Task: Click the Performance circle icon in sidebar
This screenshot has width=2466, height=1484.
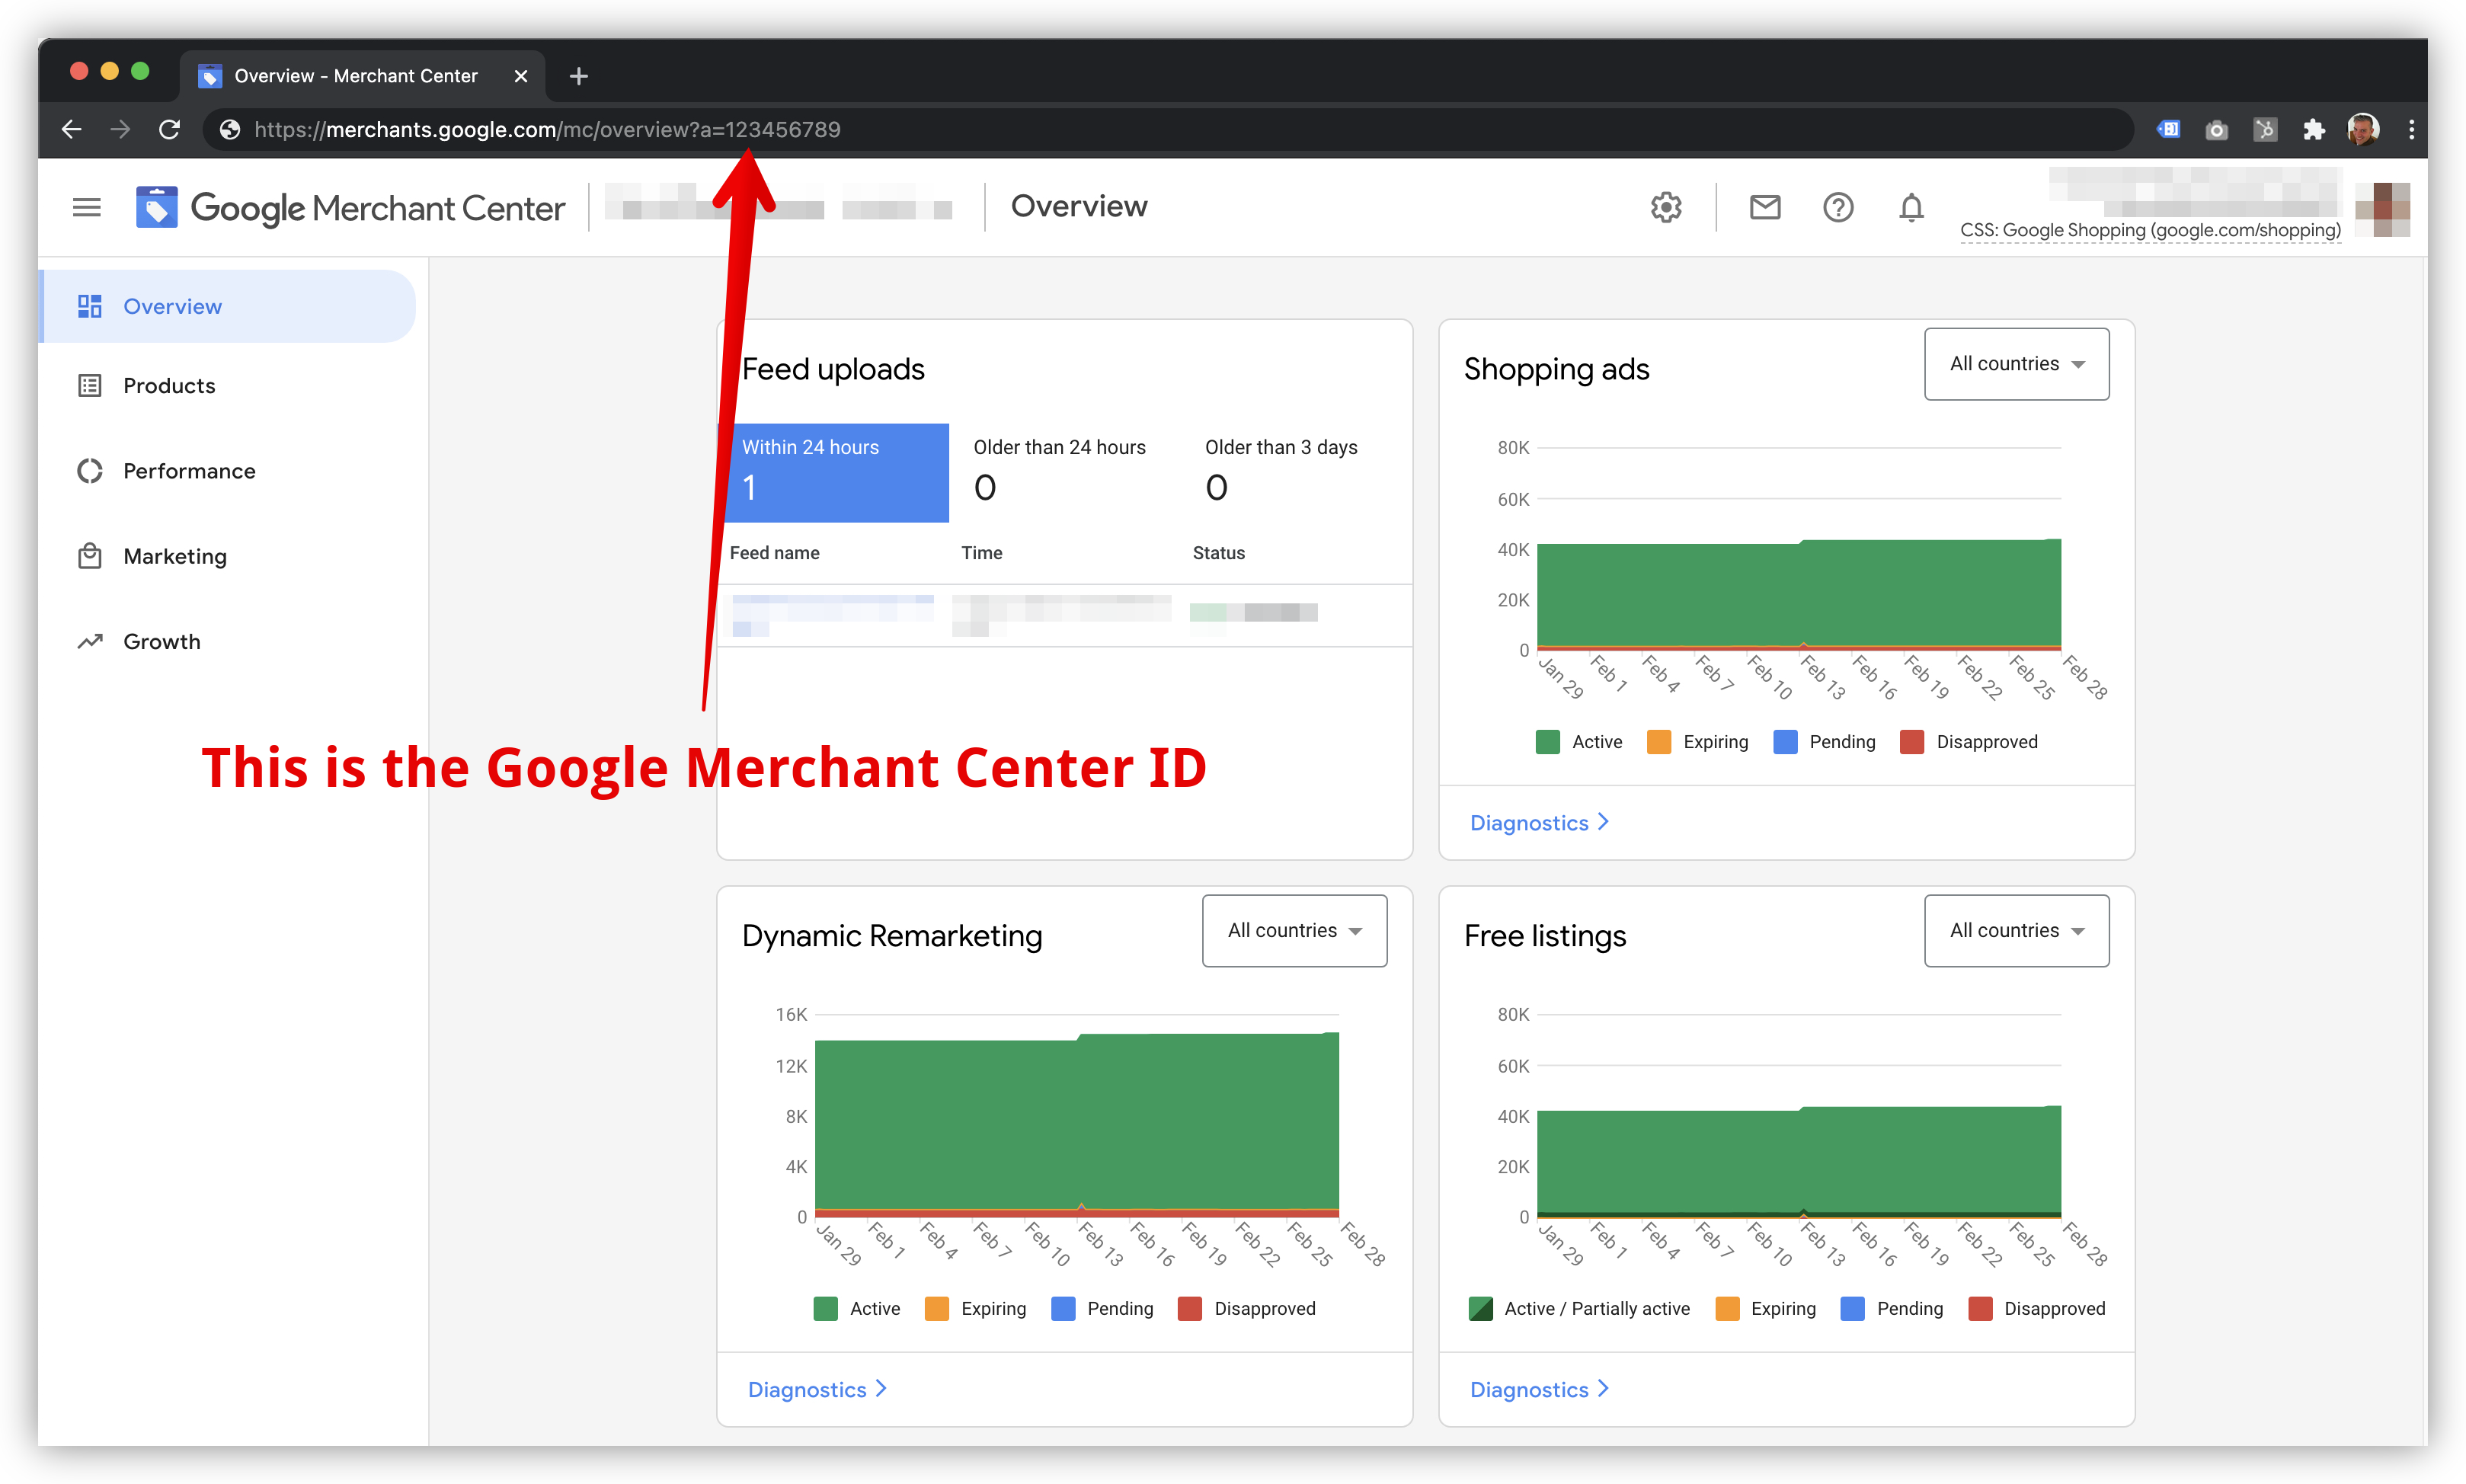Action: [x=89, y=470]
